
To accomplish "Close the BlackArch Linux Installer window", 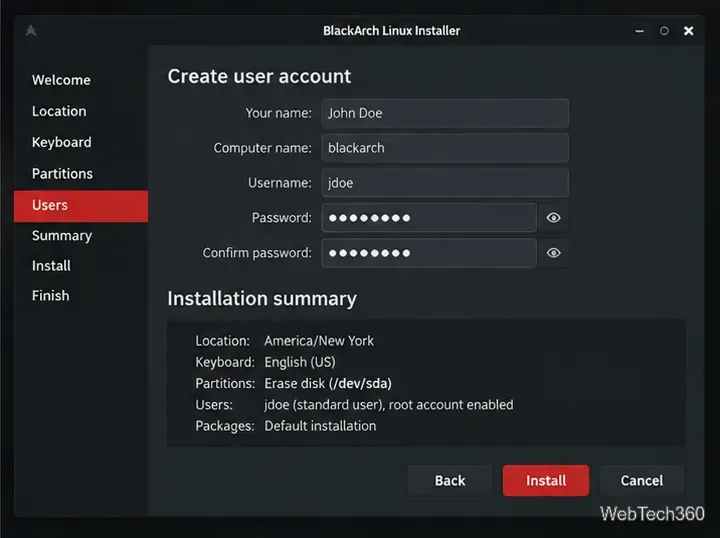I will click(x=688, y=31).
